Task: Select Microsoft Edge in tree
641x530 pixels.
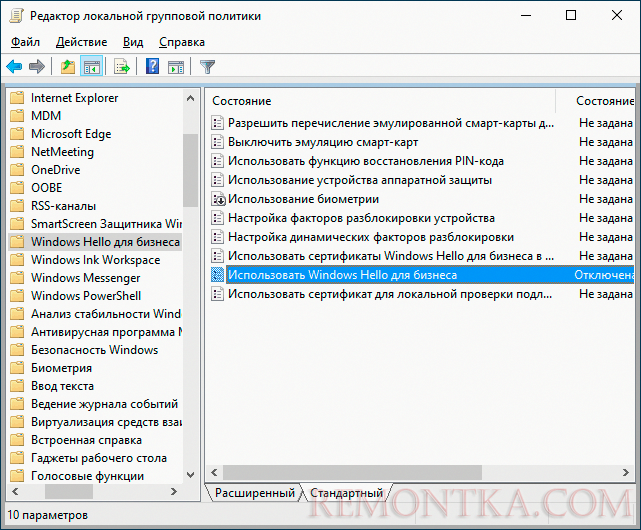Action: [x=71, y=134]
